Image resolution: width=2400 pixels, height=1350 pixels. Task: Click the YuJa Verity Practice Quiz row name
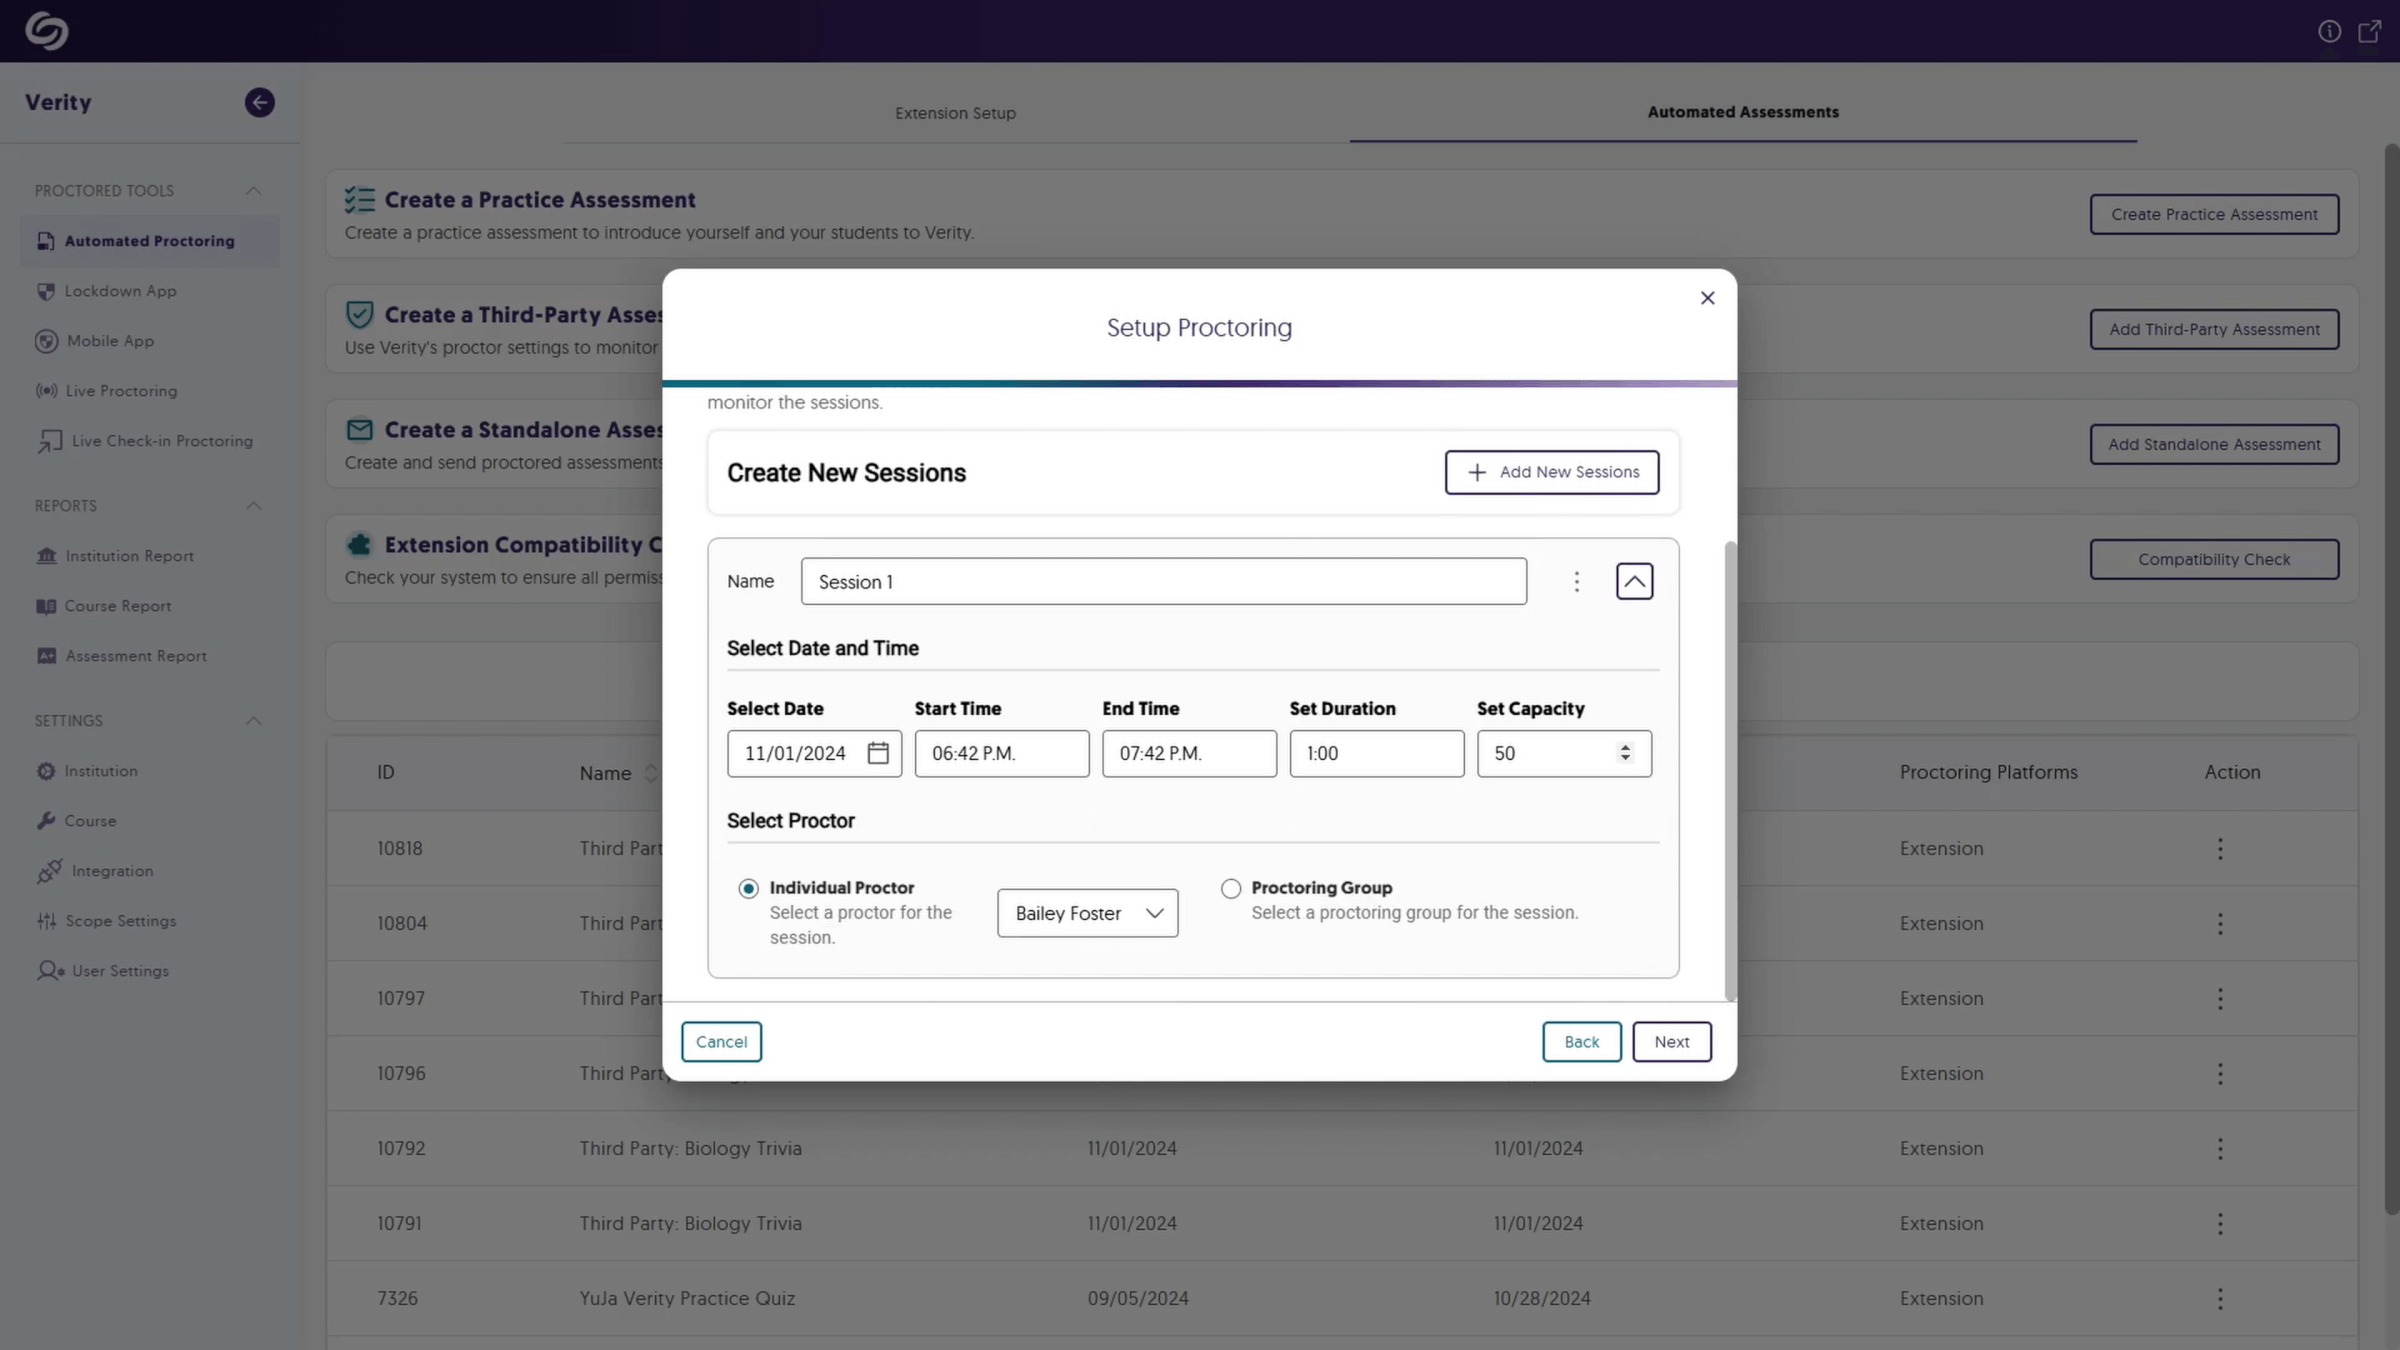click(x=687, y=1298)
